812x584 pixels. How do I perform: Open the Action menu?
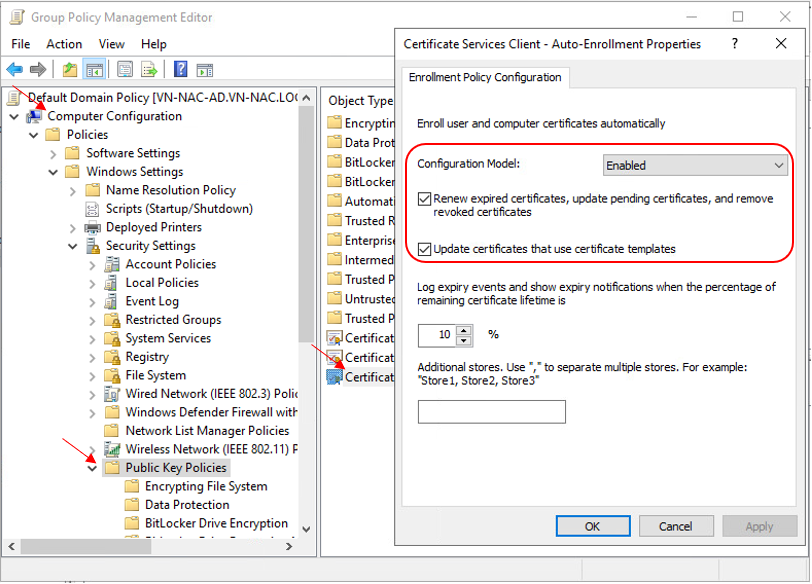pos(64,44)
